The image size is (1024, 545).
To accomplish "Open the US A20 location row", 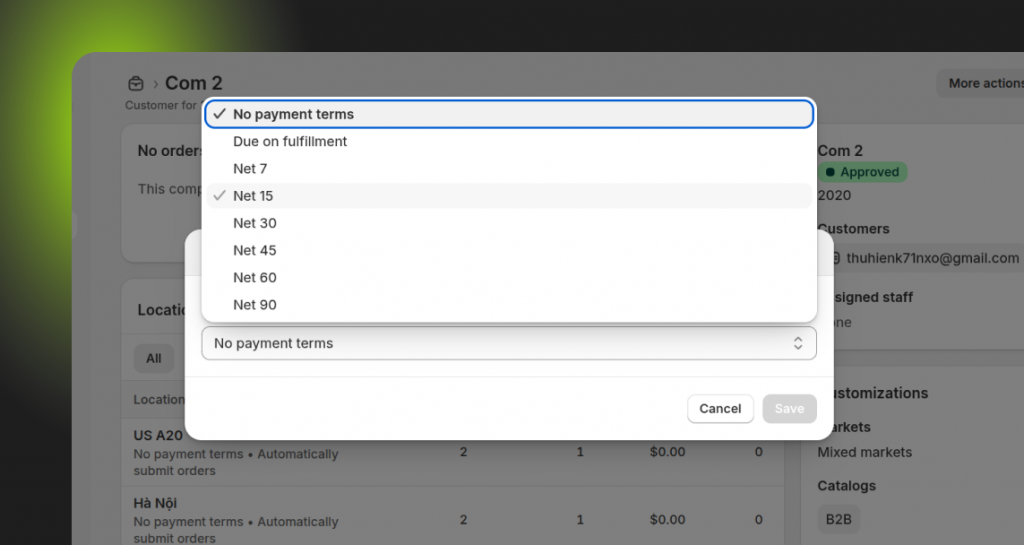I will [452, 452].
